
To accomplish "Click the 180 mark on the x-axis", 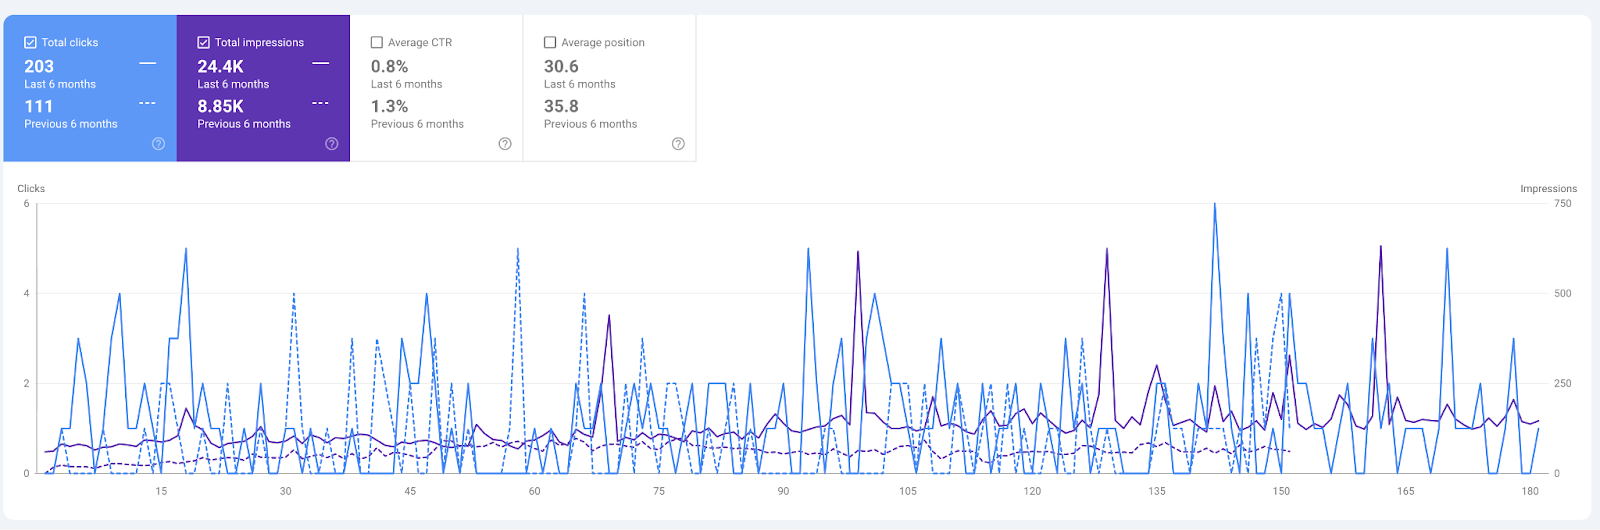I will pos(1530,491).
